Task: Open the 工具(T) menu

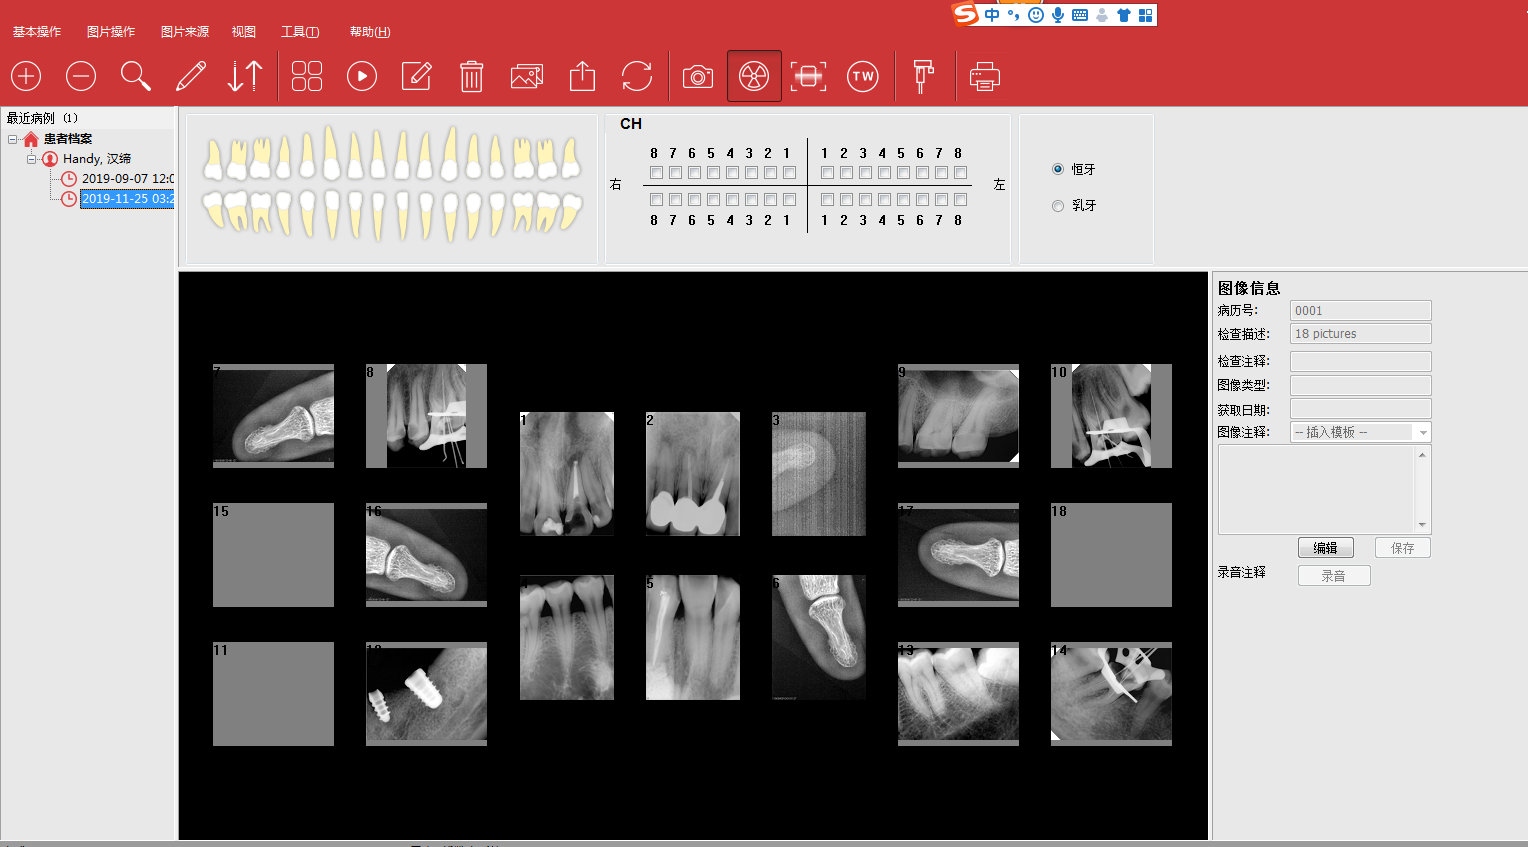Action: tap(300, 32)
